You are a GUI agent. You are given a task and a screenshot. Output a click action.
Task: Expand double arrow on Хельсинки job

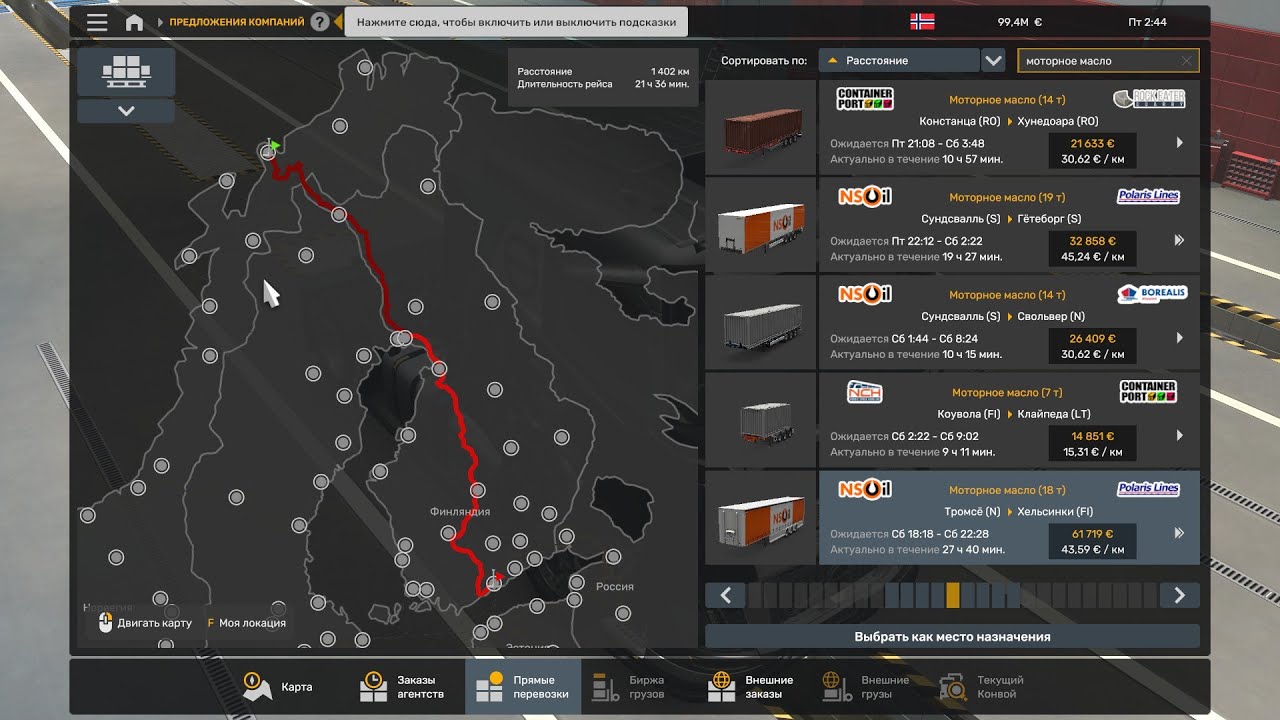pos(1179,533)
